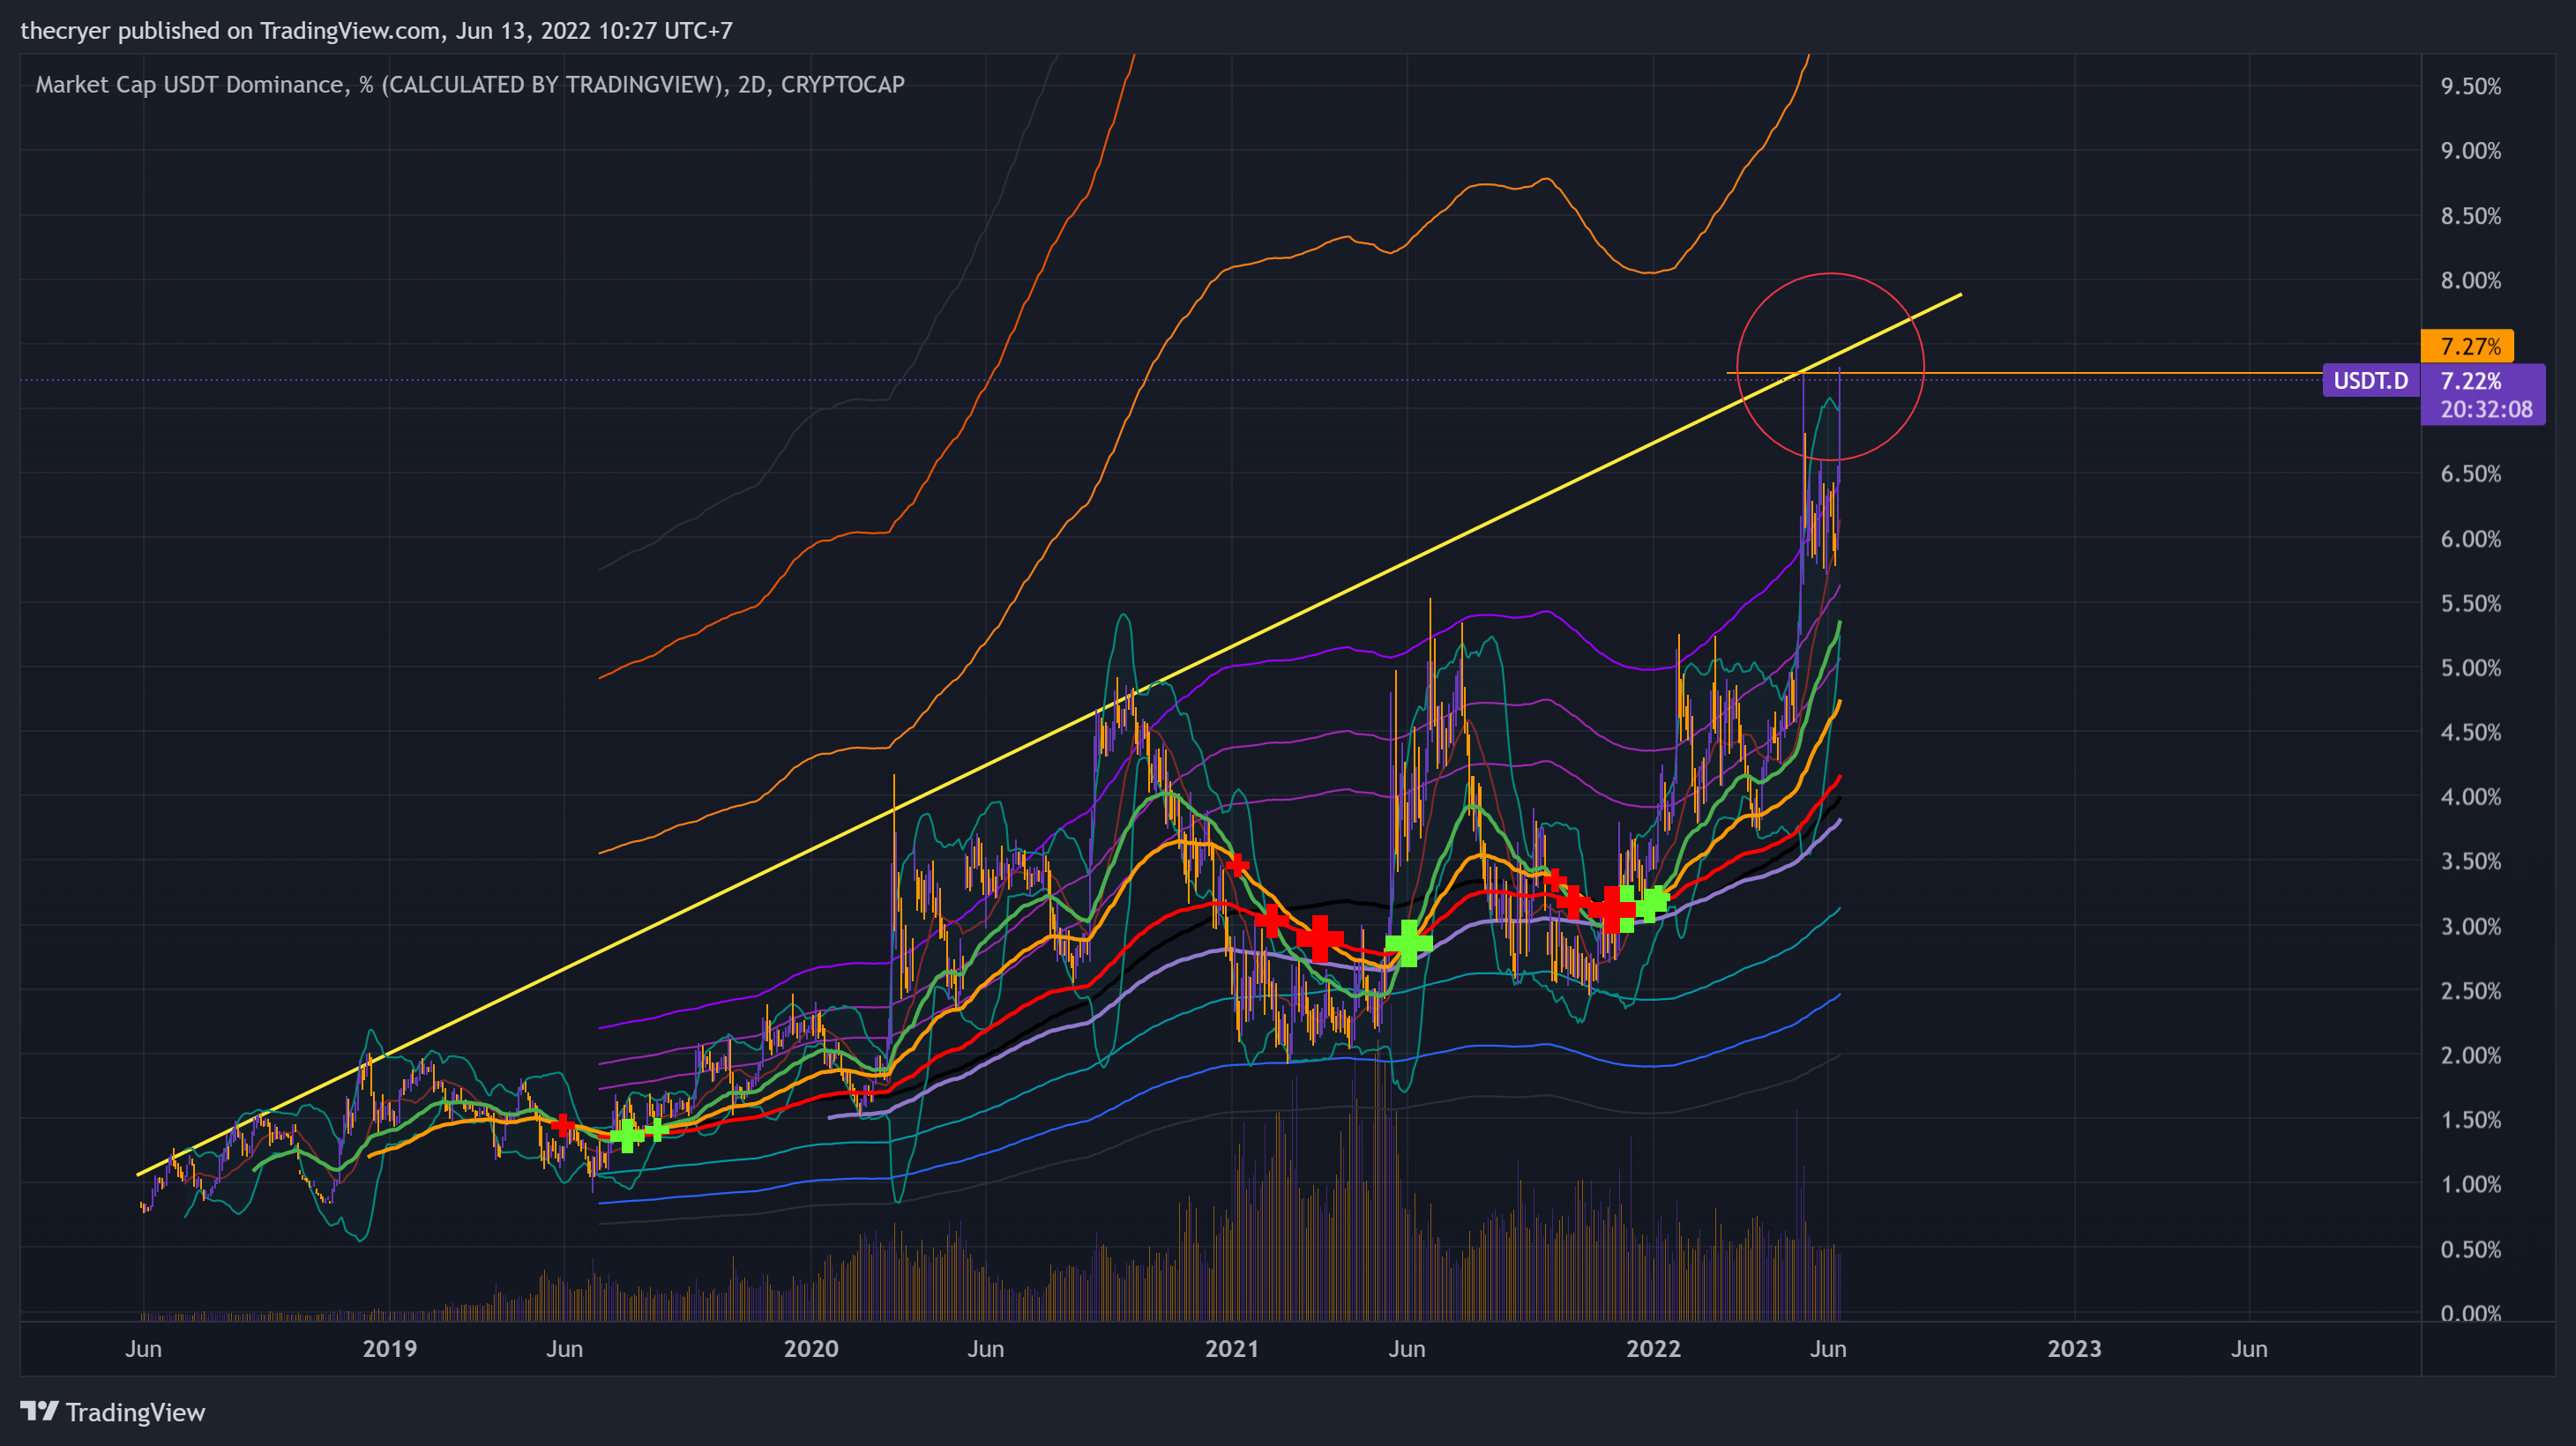Screen dimensions: 2576x1446
Task: Click the large green plus marker near Jun 2021
Action: click(1408, 943)
